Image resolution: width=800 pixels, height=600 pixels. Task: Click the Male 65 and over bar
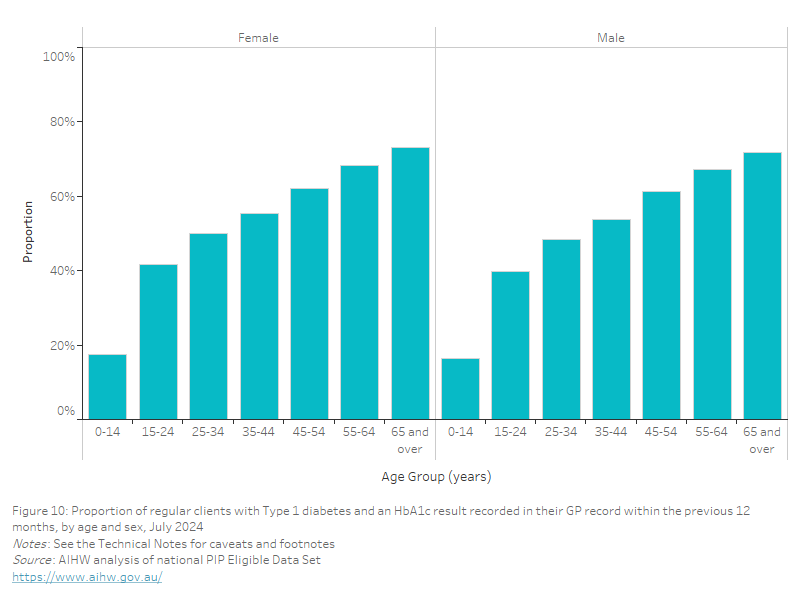click(762, 285)
